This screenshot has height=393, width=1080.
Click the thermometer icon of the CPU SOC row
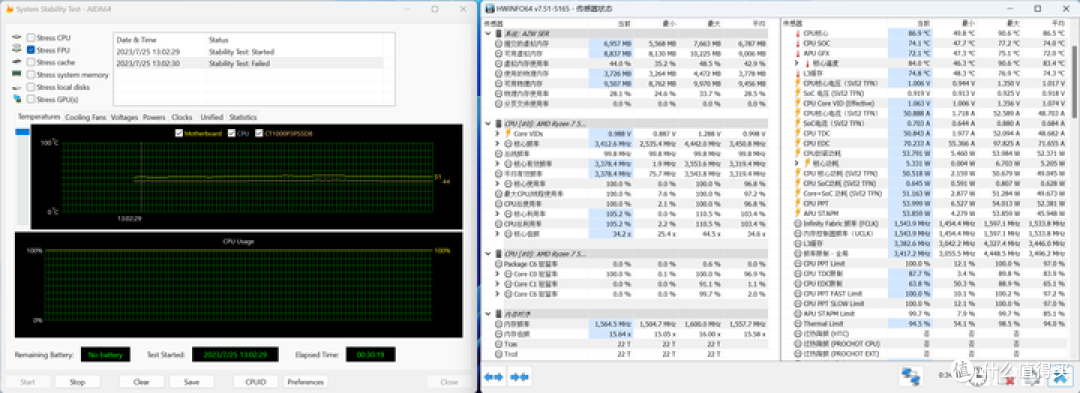click(798, 43)
